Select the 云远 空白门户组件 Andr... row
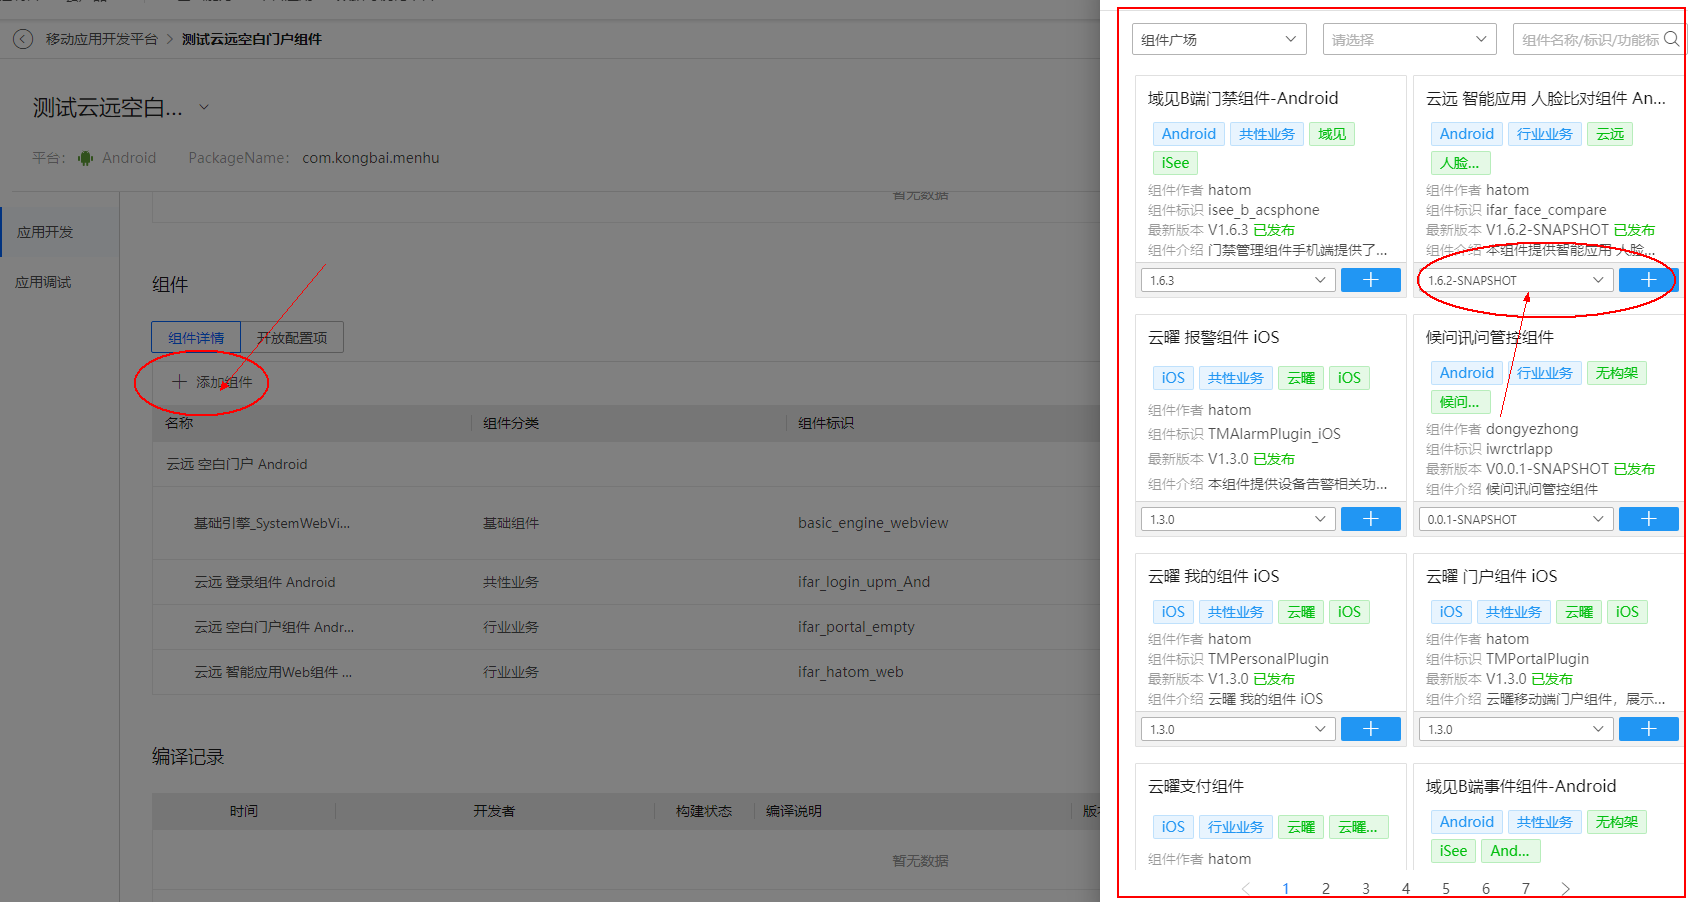The width and height of the screenshot is (1688, 902). 626,627
